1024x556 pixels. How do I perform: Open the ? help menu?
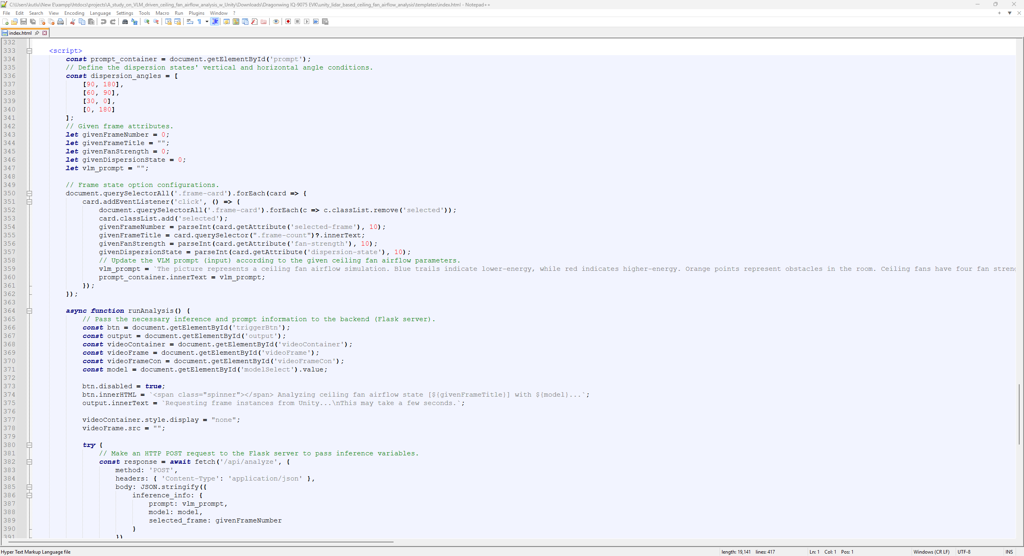click(234, 13)
